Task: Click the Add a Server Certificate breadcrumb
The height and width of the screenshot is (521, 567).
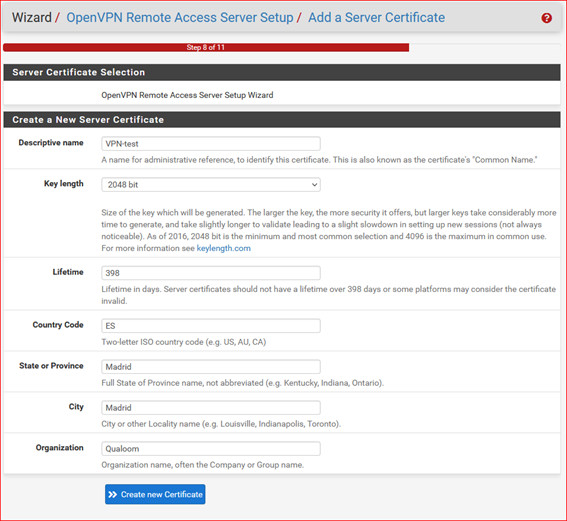Action: point(376,17)
